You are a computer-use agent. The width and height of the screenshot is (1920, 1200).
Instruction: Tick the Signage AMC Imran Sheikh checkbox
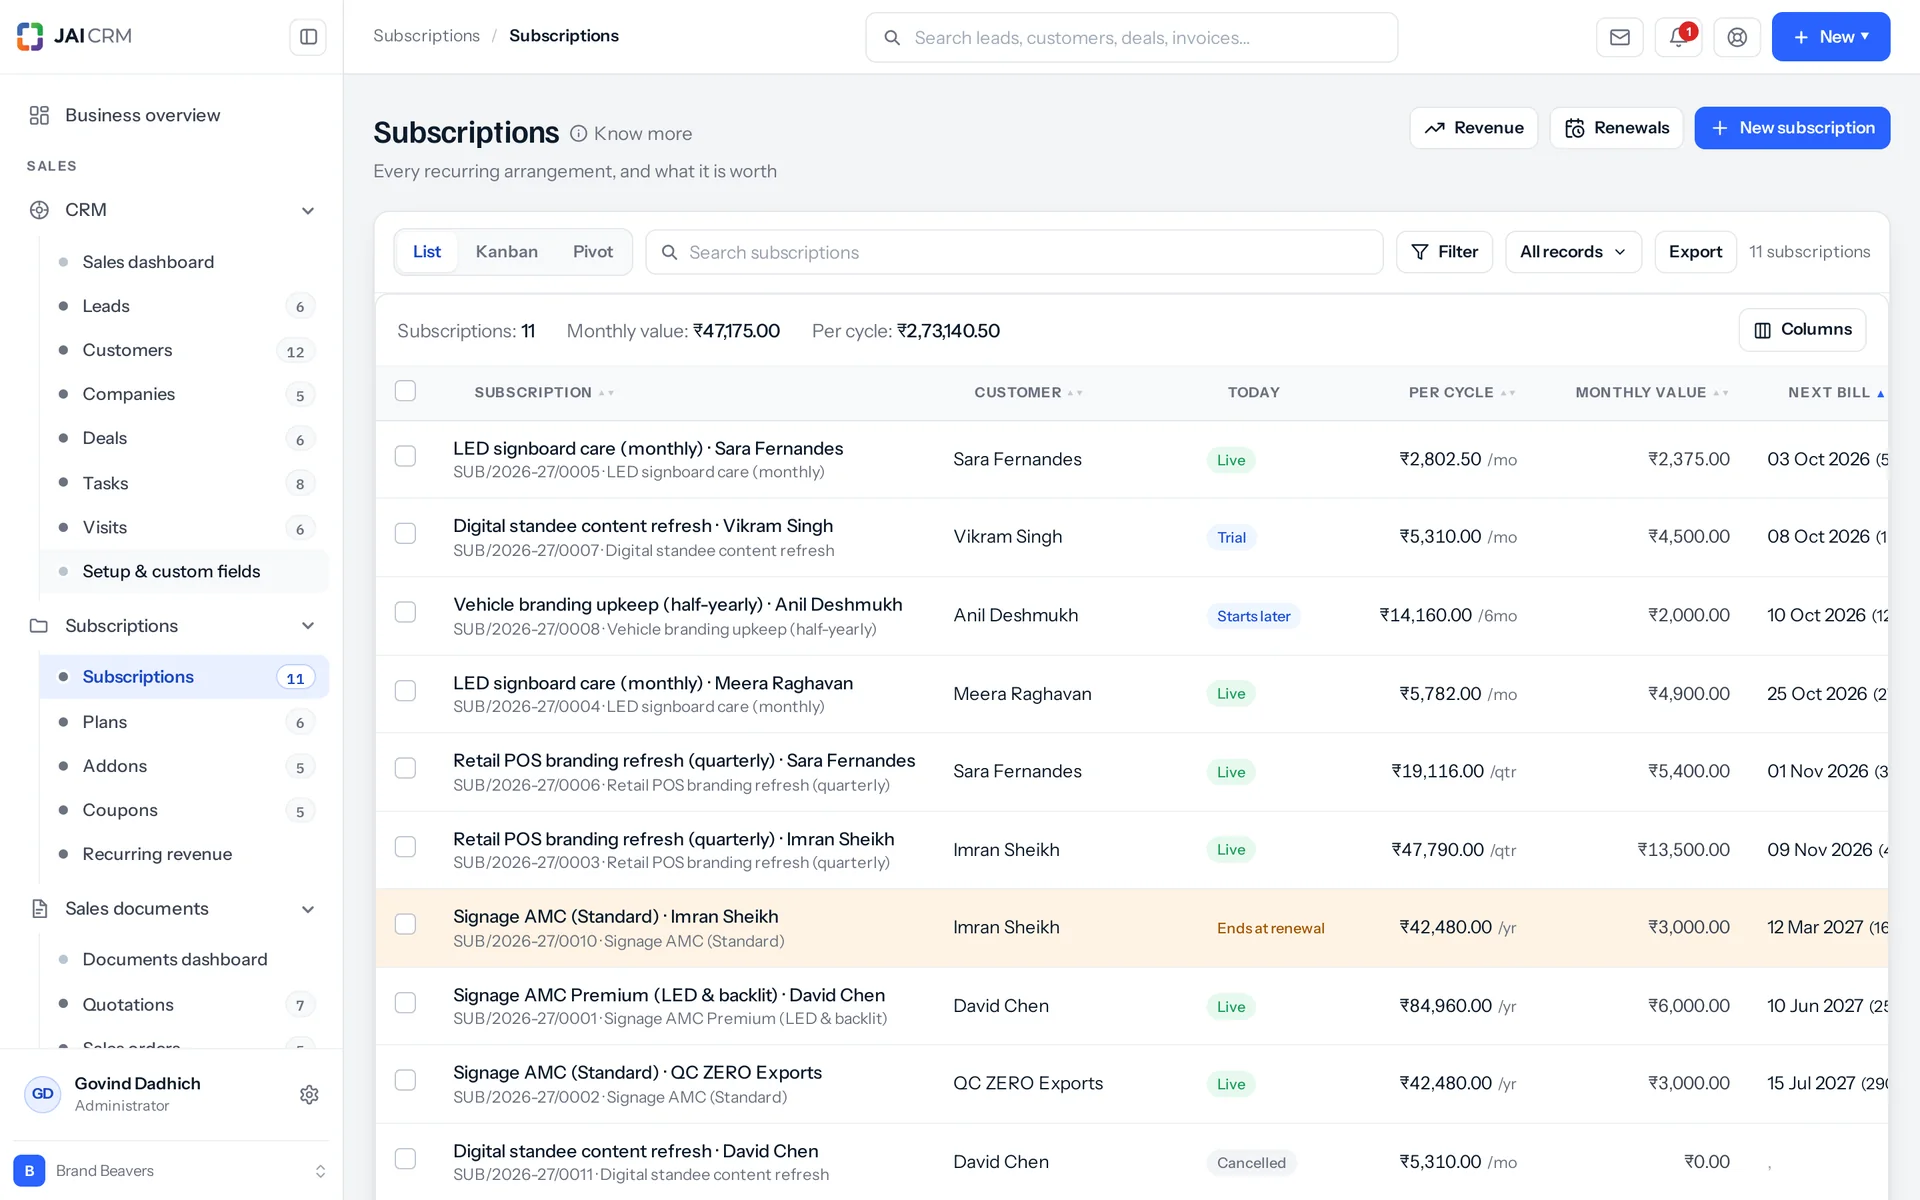point(405,924)
